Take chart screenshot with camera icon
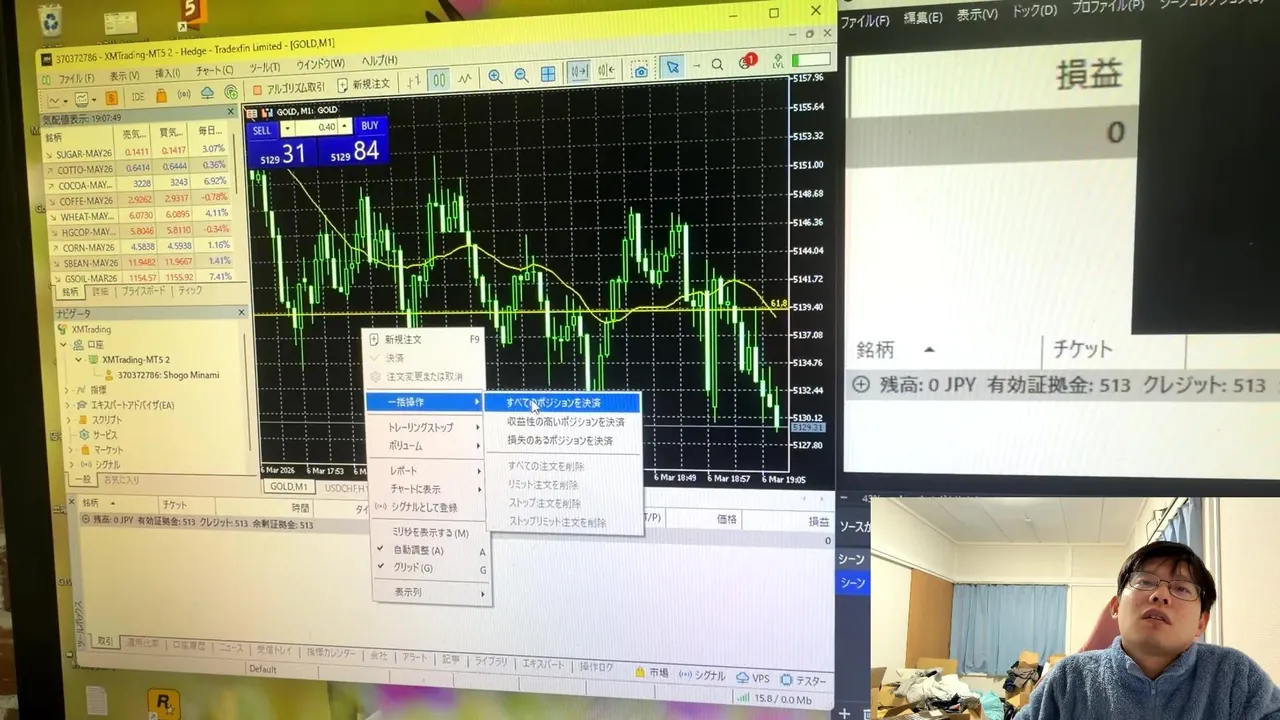The width and height of the screenshot is (1280, 720). point(641,71)
